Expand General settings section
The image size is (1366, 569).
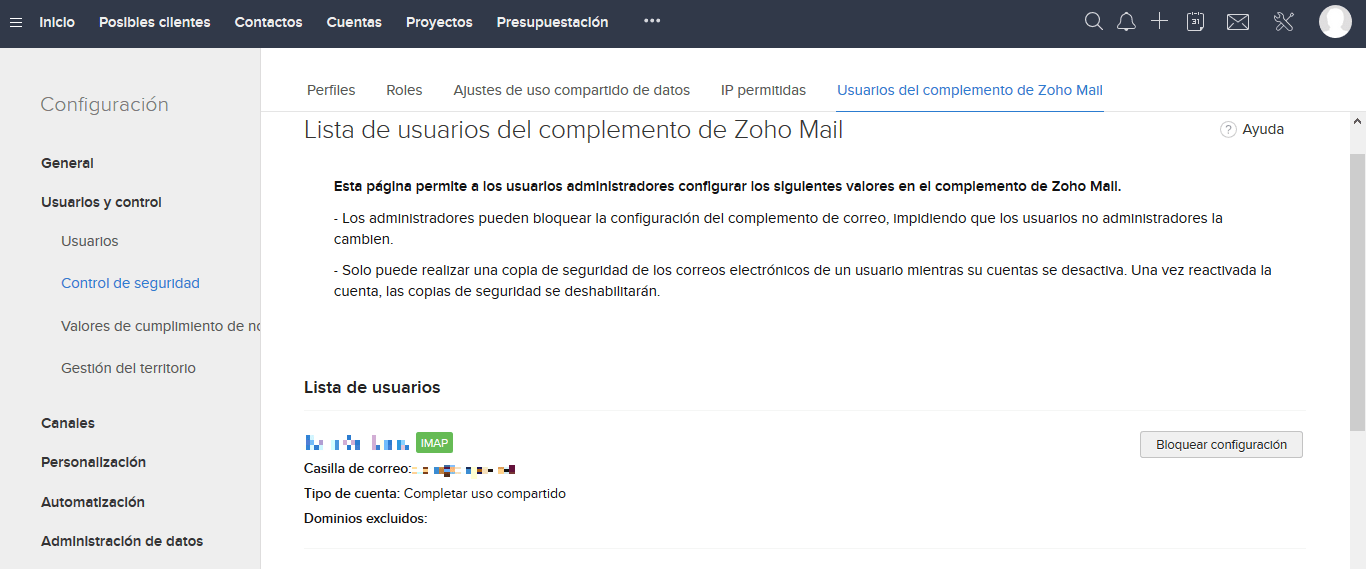pos(67,163)
